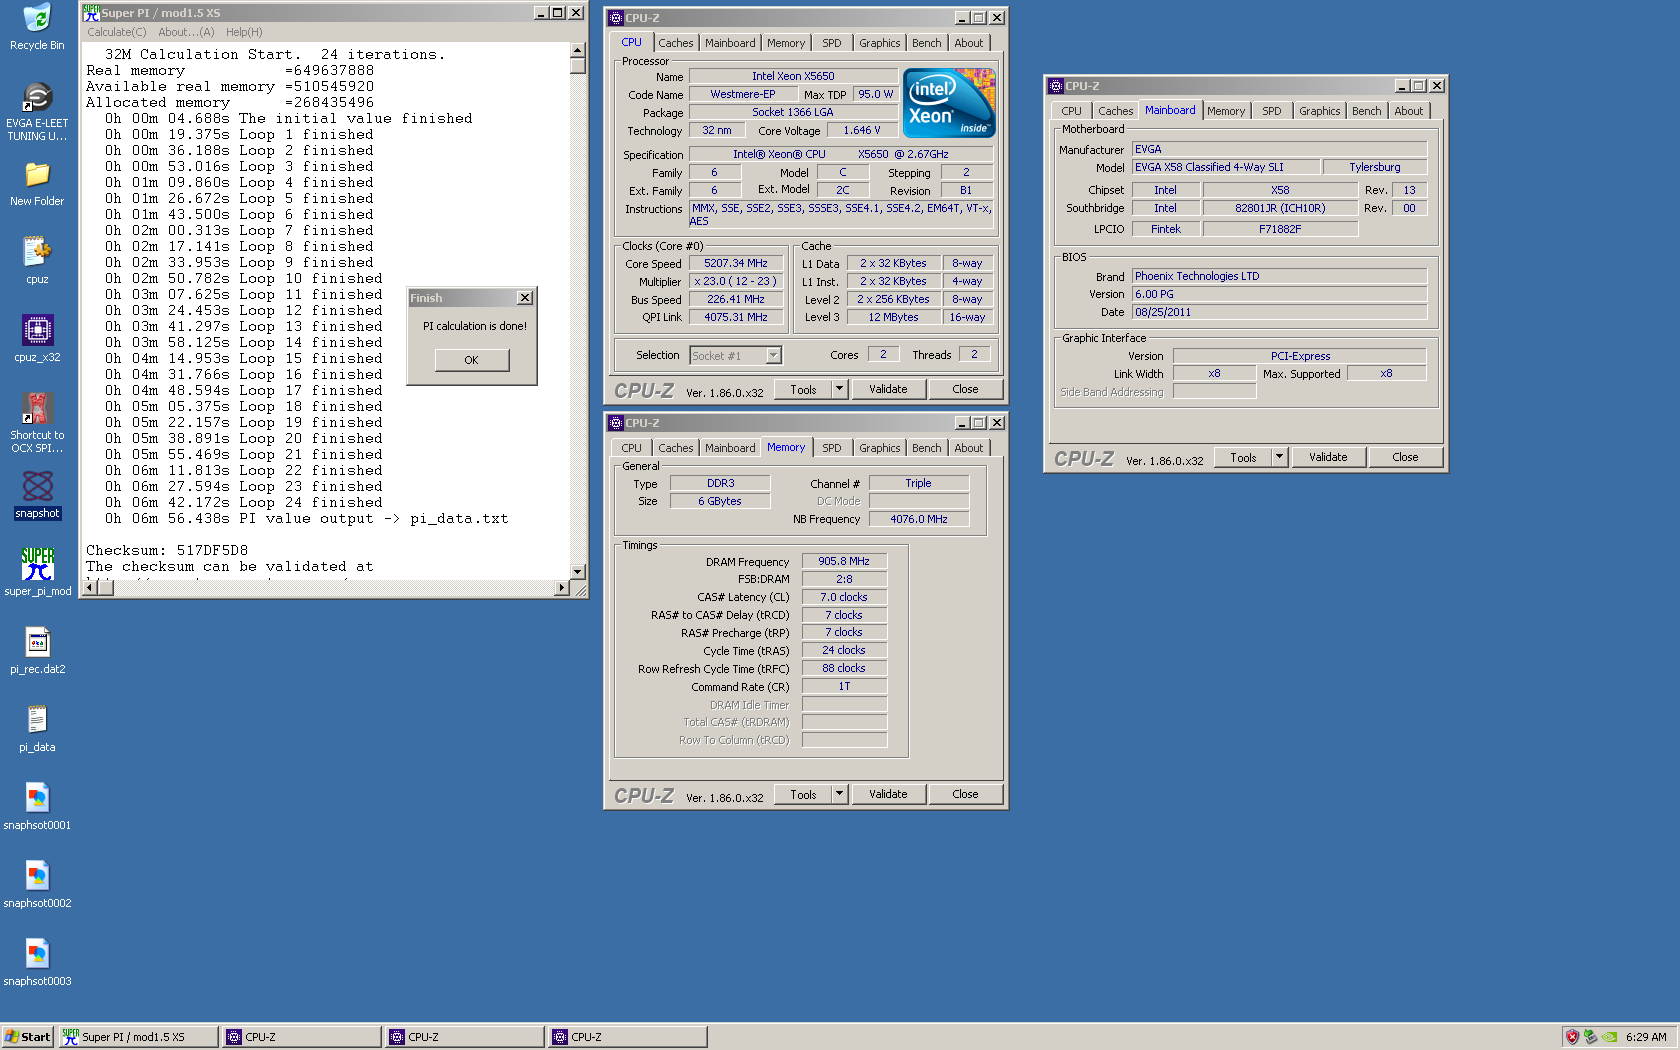Click the Intel Xeon inside logo
Screen dimensions: 1680x1050
tap(949, 103)
